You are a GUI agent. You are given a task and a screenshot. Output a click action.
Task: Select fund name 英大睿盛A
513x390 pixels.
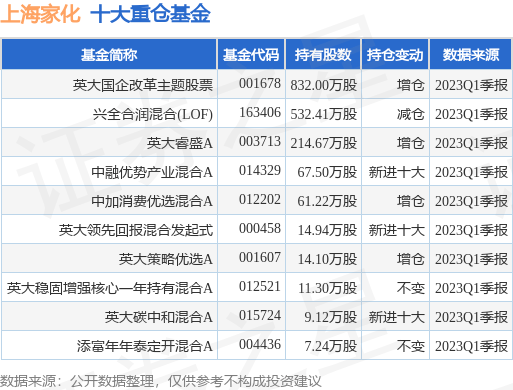pos(180,143)
